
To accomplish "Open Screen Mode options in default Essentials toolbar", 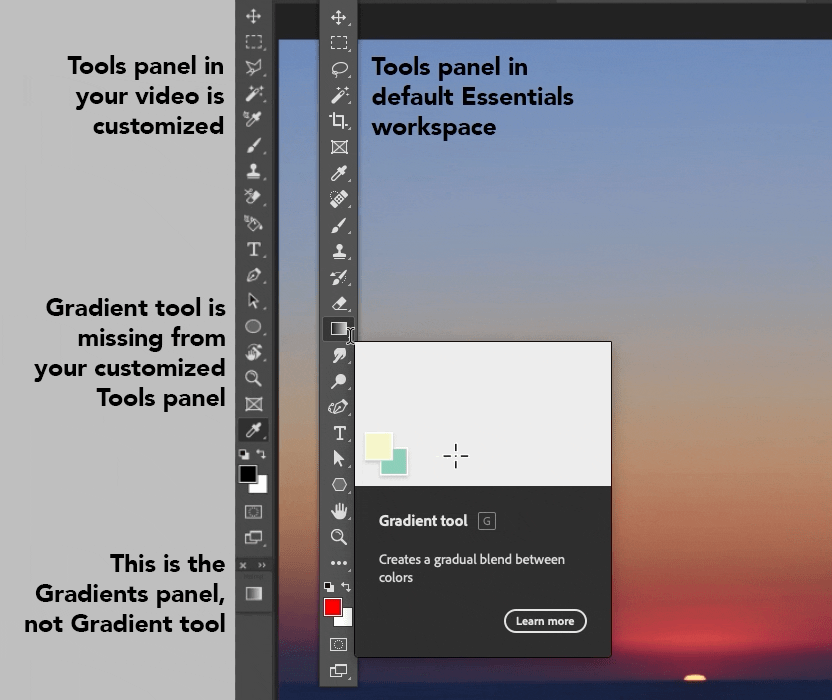I will (x=339, y=670).
